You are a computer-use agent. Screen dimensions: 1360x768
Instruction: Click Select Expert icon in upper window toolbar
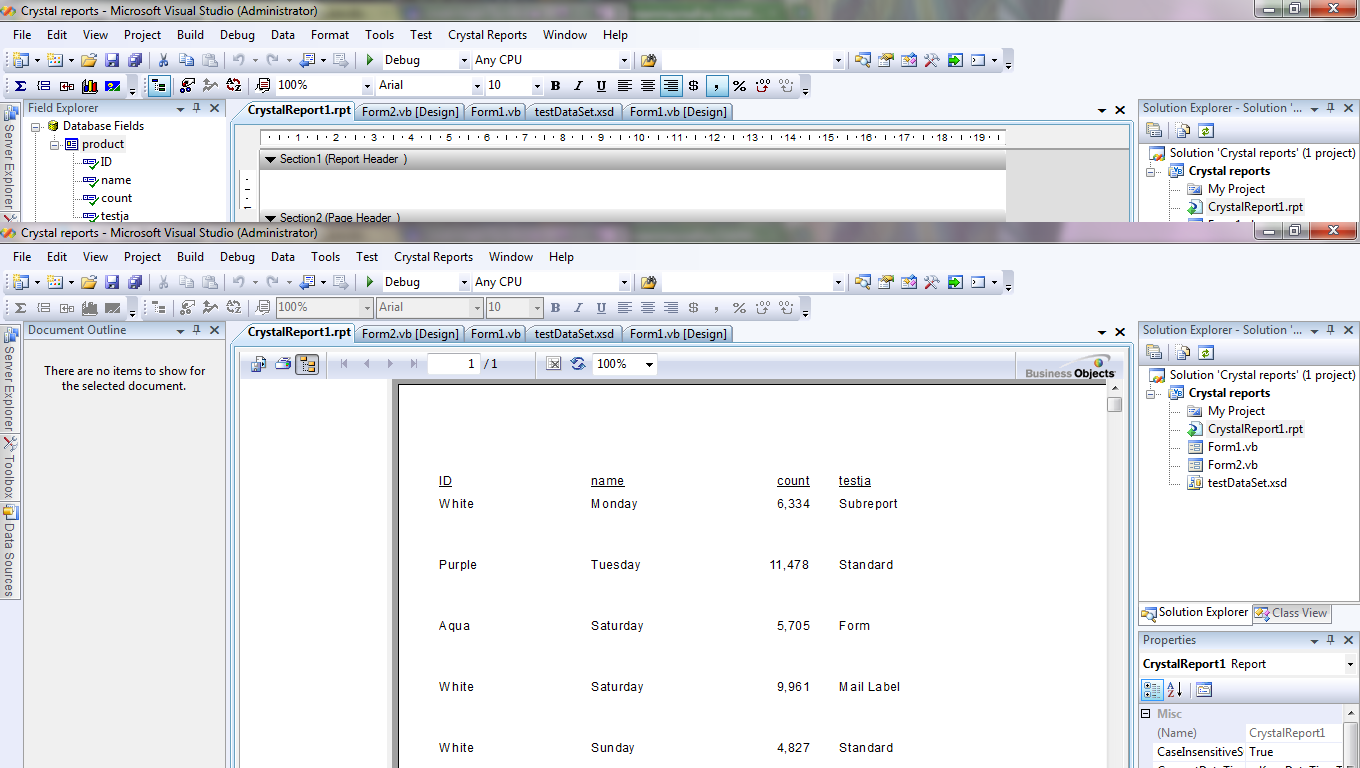coord(187,86)
